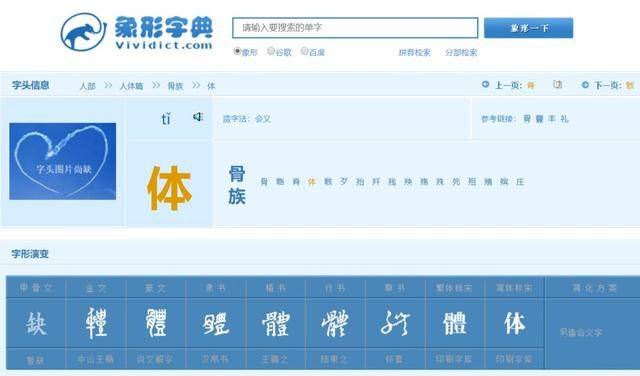Click the double-arrow separator after 人部
The image size is (640, 376).
click(108, 85)
